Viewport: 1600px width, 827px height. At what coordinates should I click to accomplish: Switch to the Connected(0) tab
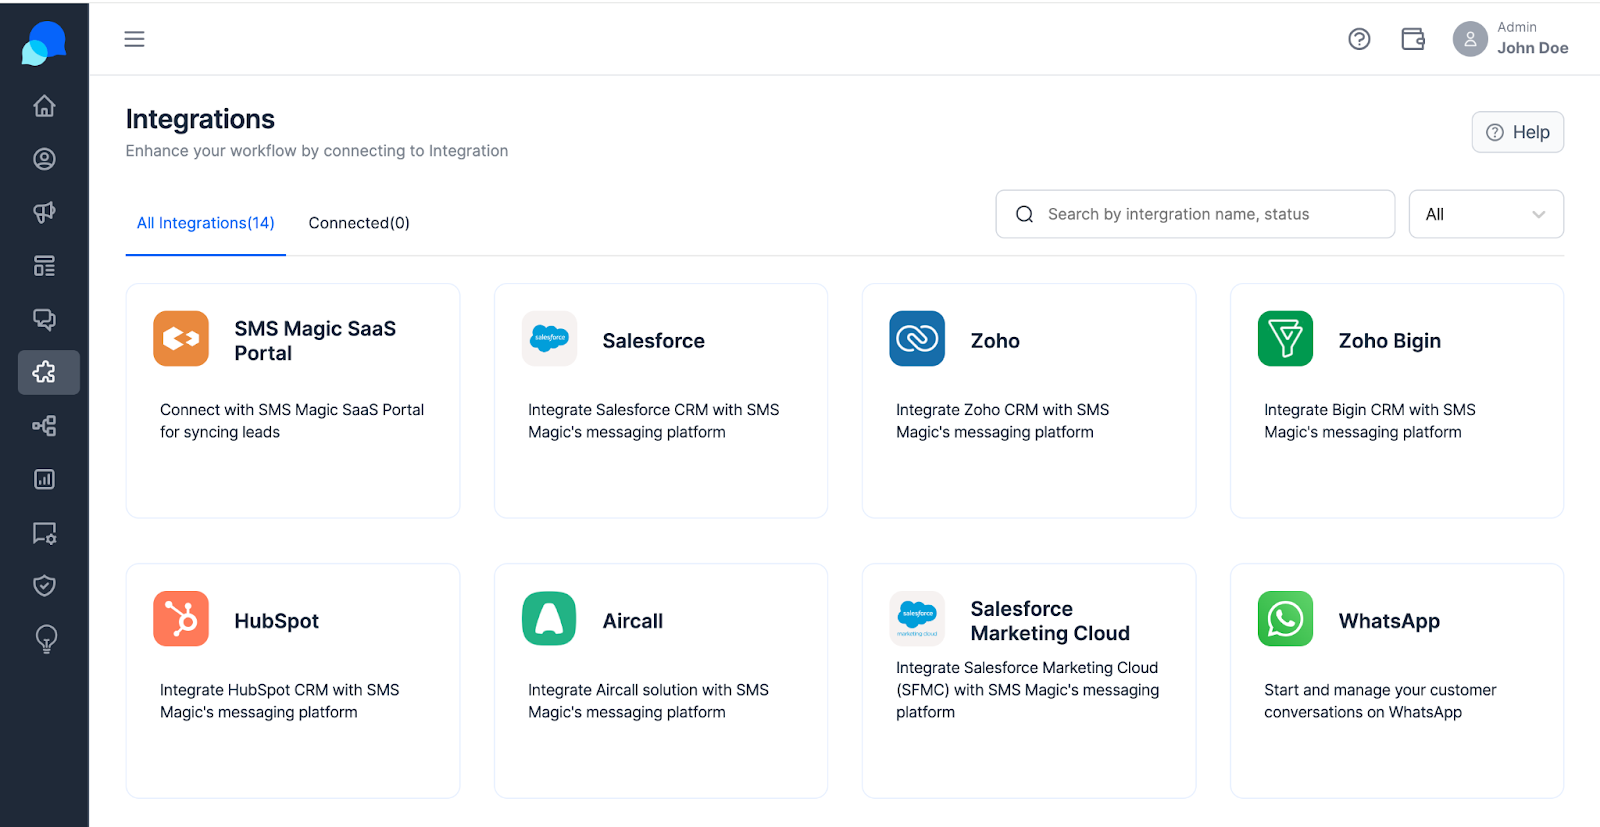coord(359,223)
